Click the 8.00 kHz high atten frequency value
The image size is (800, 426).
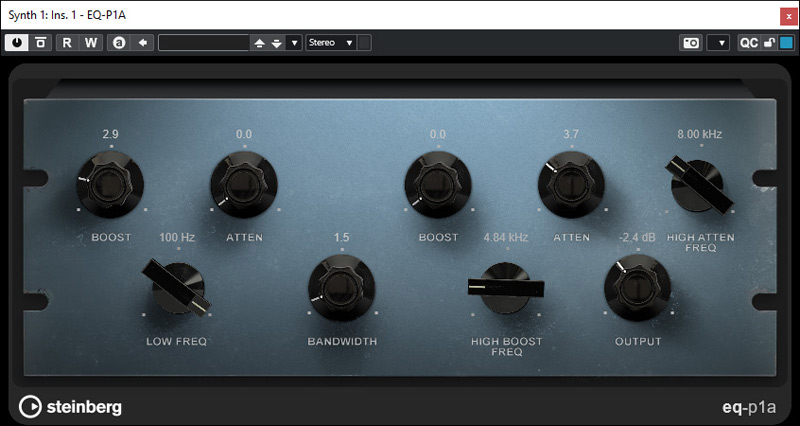[x=699, y=134]
